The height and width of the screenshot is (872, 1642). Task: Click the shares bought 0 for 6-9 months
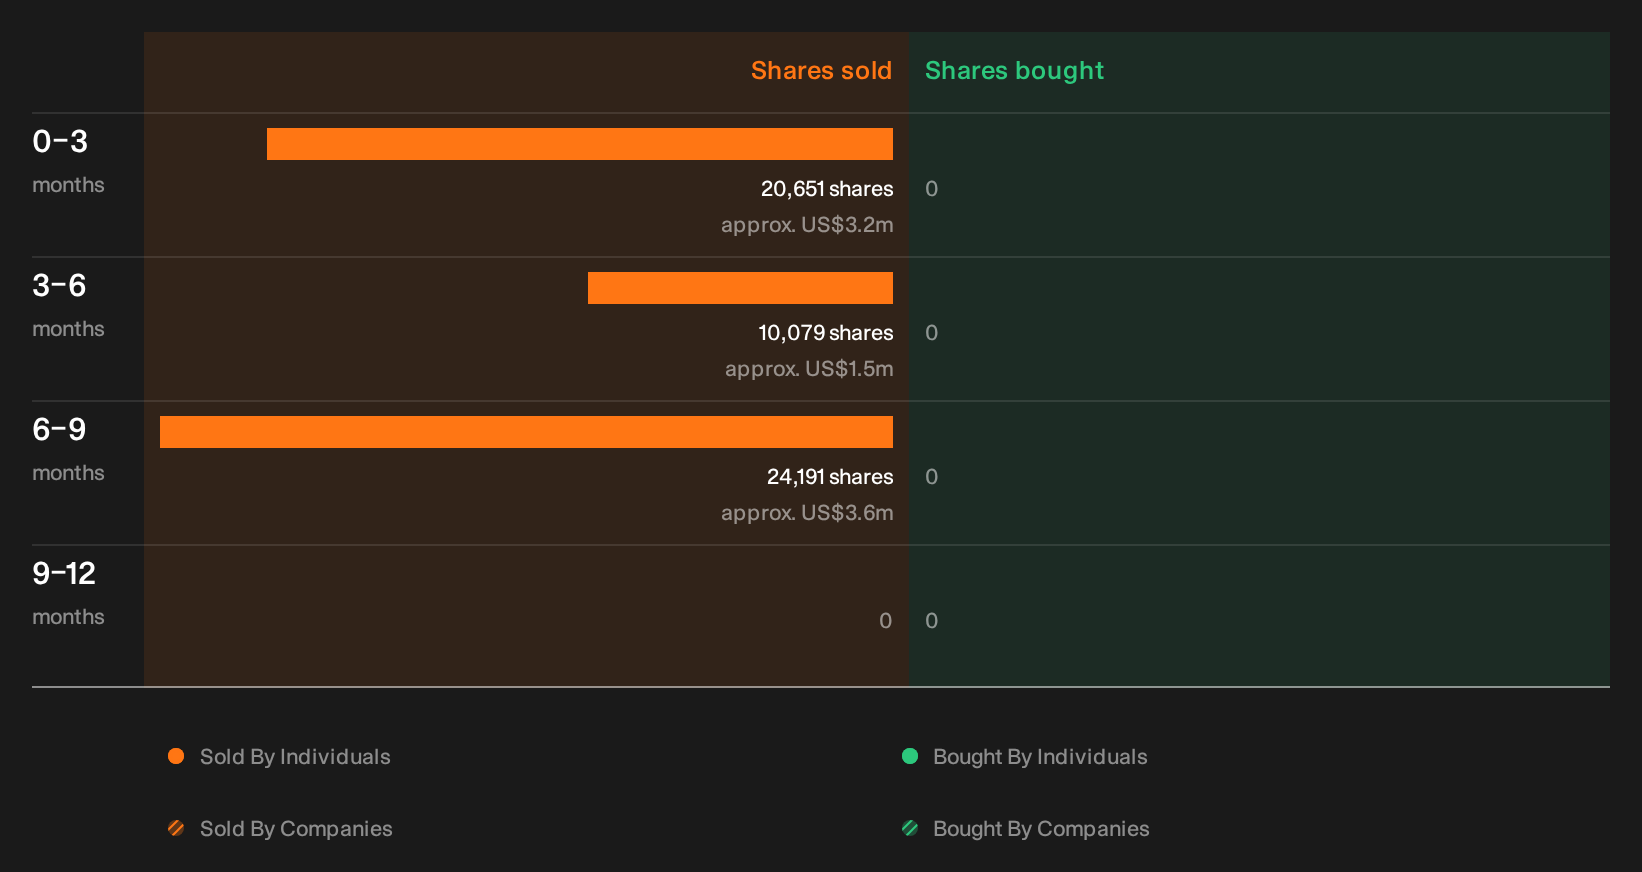932,477
